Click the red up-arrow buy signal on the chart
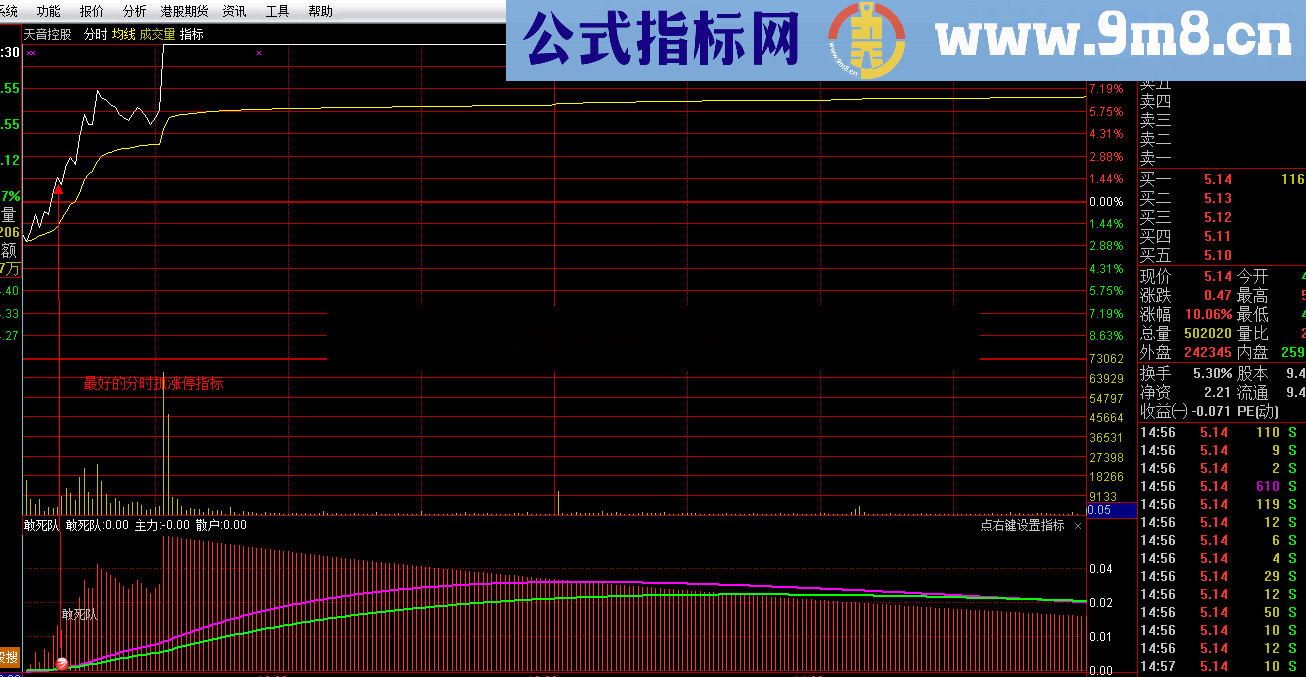 59,190
